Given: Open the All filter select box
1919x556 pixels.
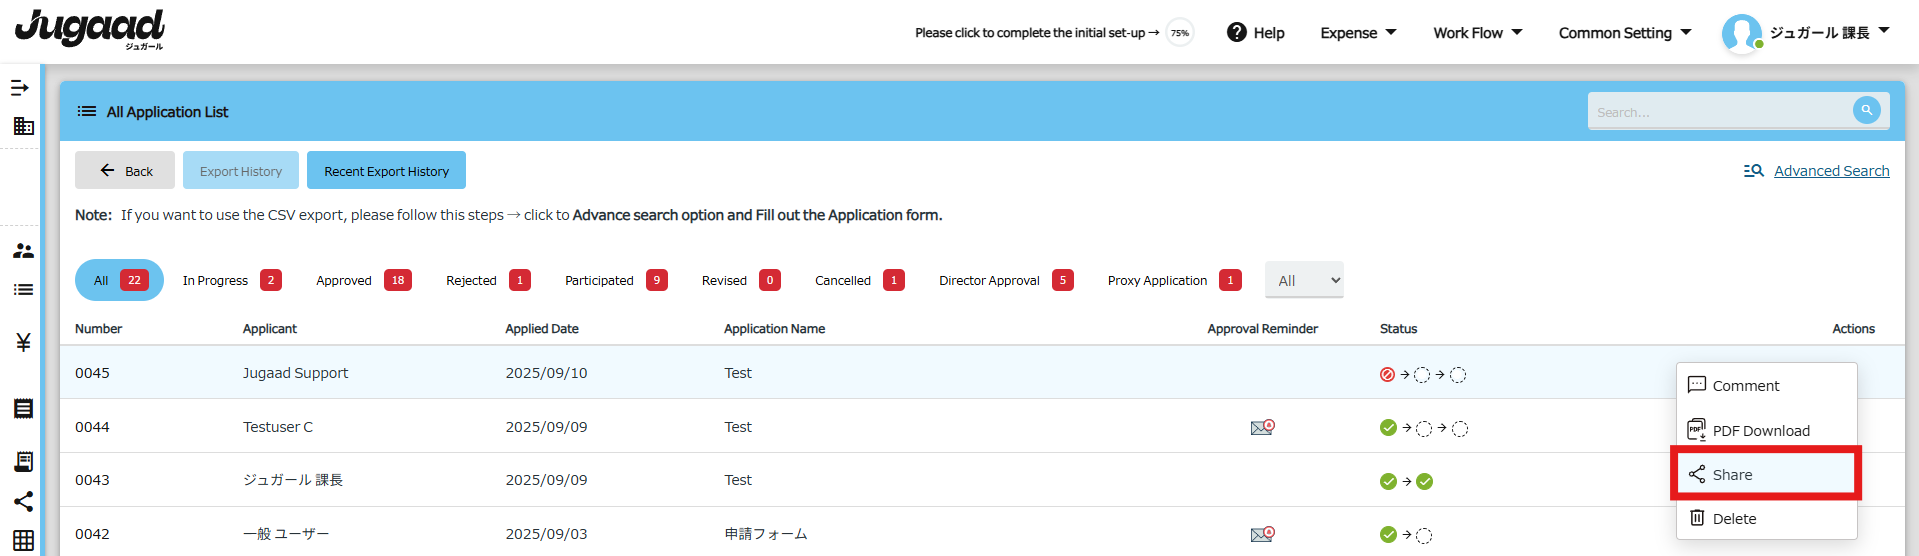Looking at the screenshot, I should pyautogui.click(x=1304, y=280).
